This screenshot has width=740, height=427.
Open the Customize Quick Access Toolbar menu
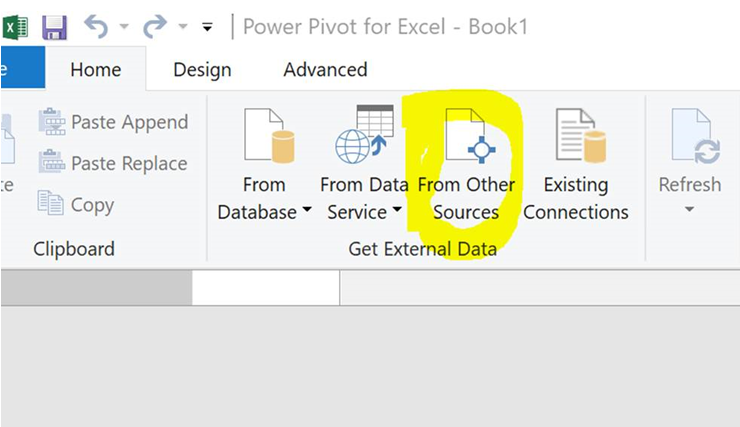[x=207, y=27]
